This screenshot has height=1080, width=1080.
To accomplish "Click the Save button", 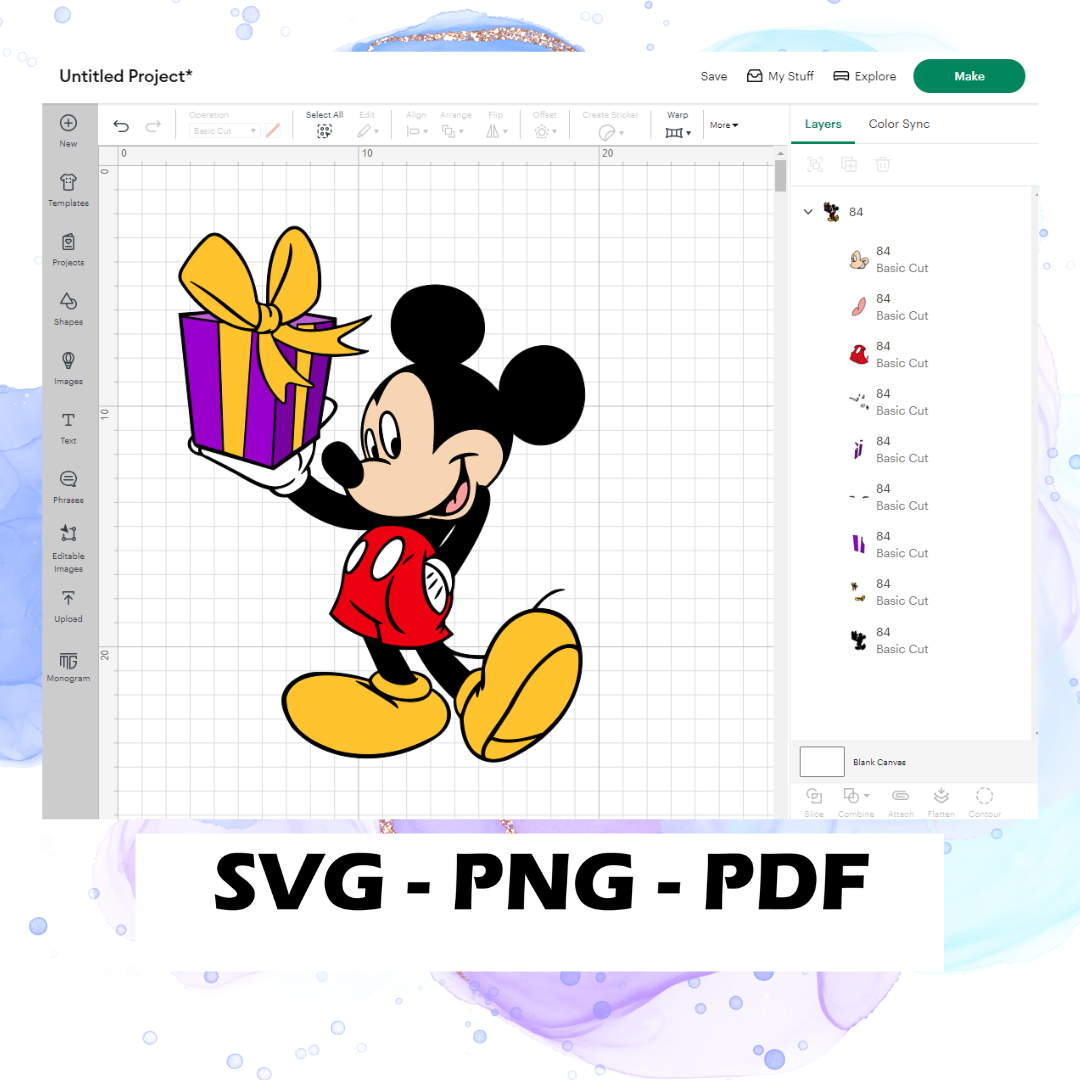I will 714,76.
